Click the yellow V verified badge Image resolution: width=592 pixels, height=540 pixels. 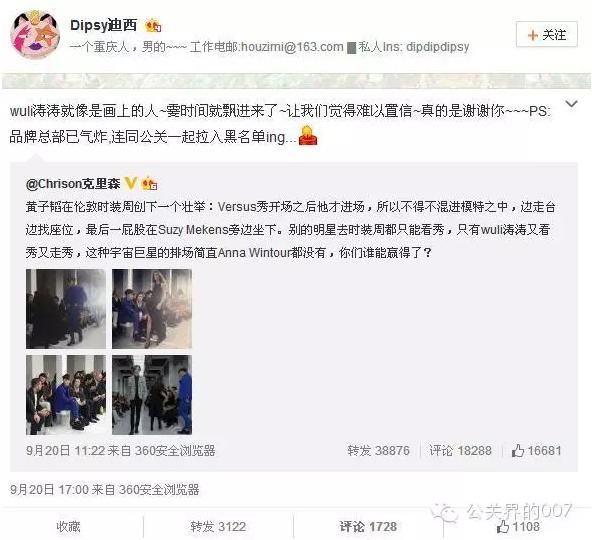point(130,184)
